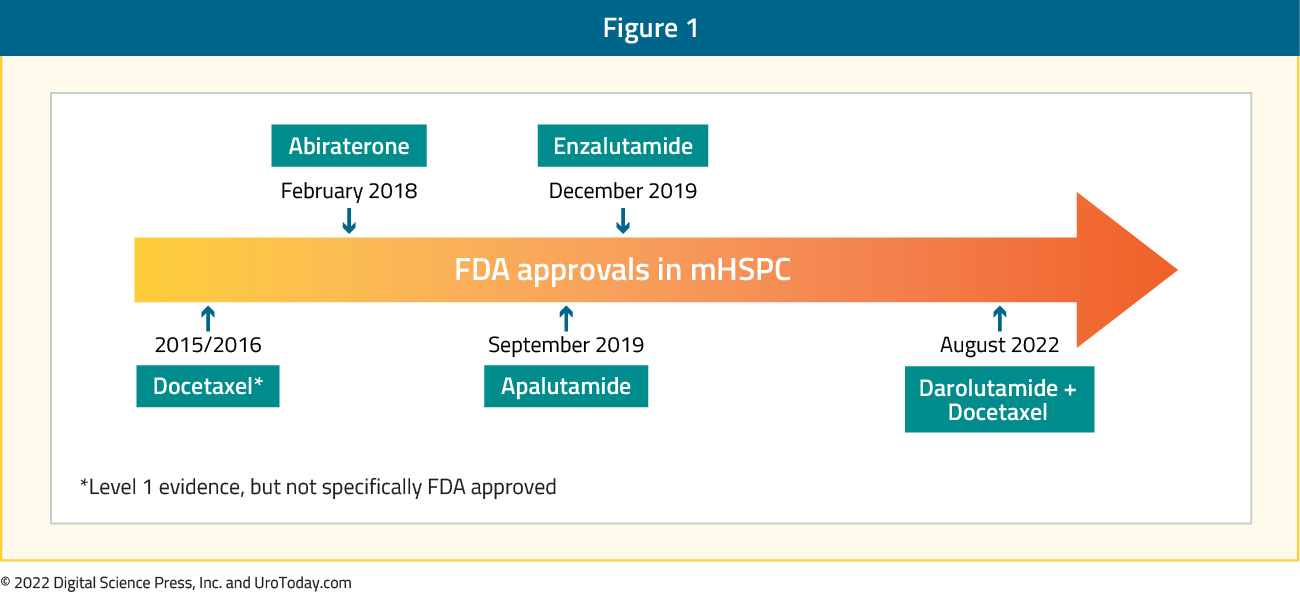Click the Abiraterone label box

[x=349, y=146]
